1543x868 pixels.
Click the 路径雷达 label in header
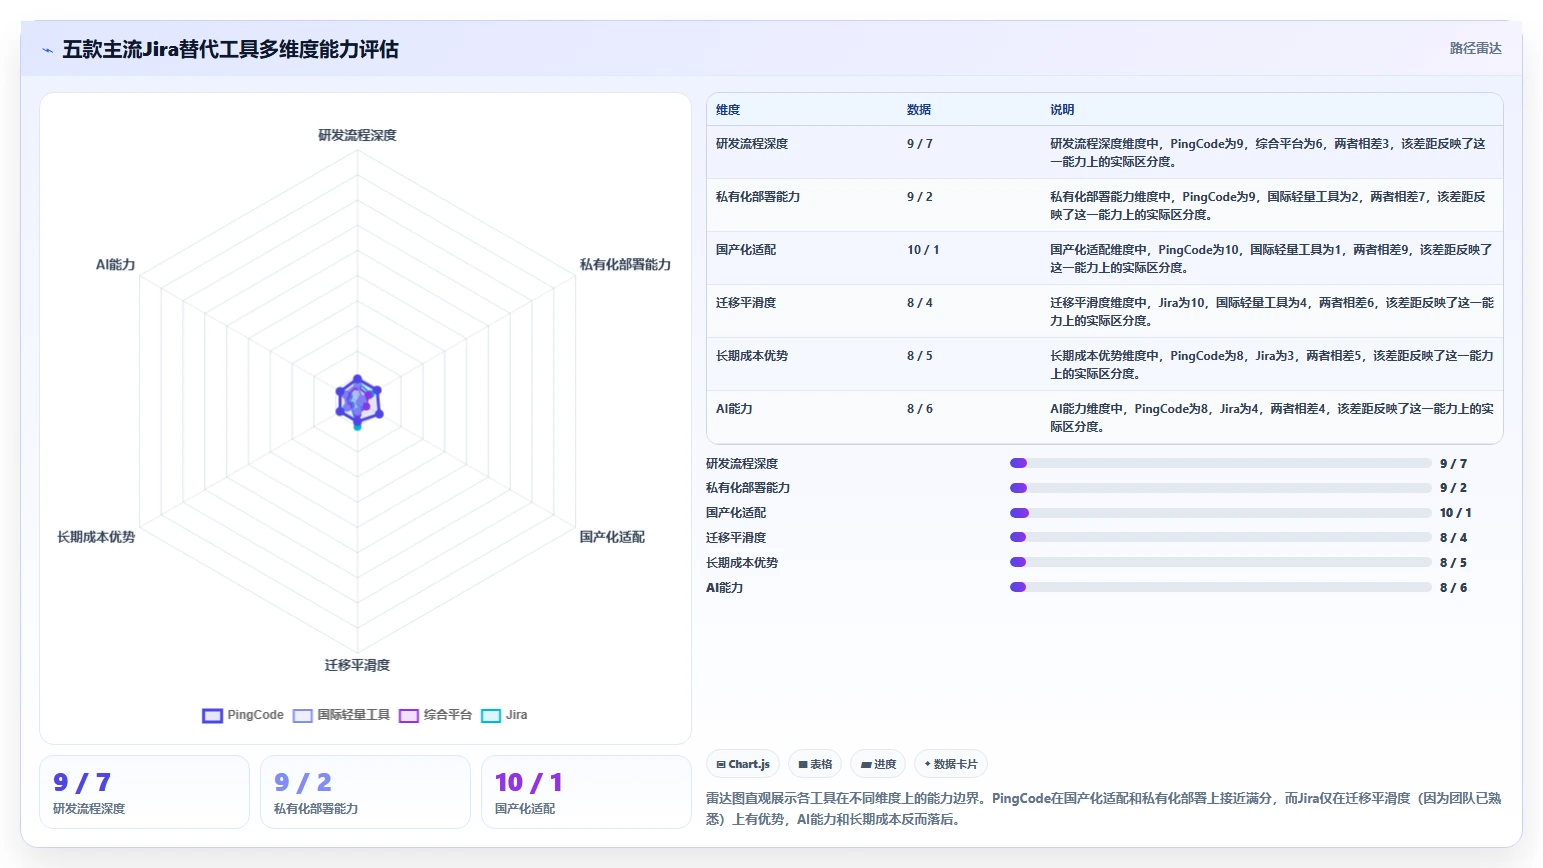click(1475, 48)
